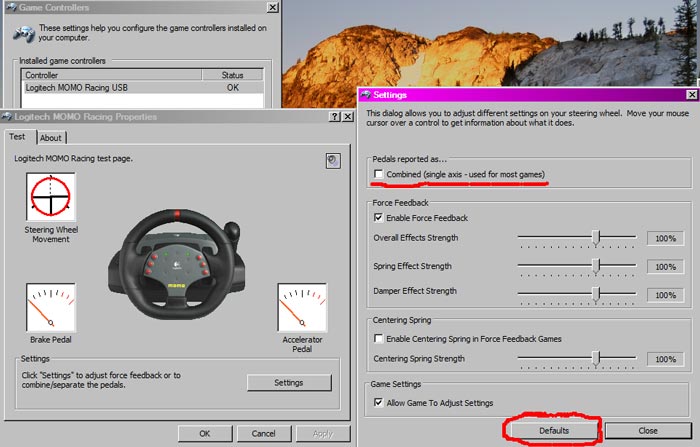This screenshot has height=447, width=700.
Task: Click the small wheel icon on the test page
Action: 333,161
